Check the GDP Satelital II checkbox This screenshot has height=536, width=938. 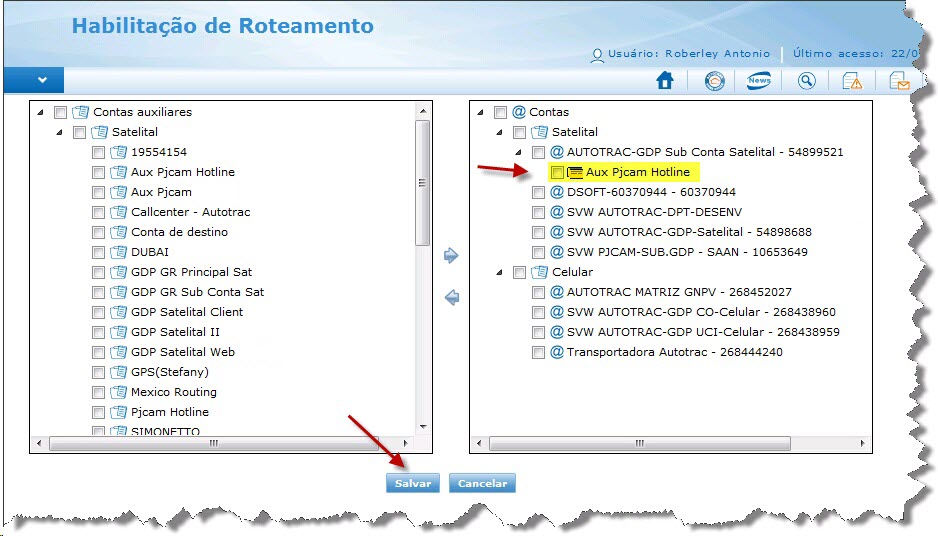click(99, 332)
